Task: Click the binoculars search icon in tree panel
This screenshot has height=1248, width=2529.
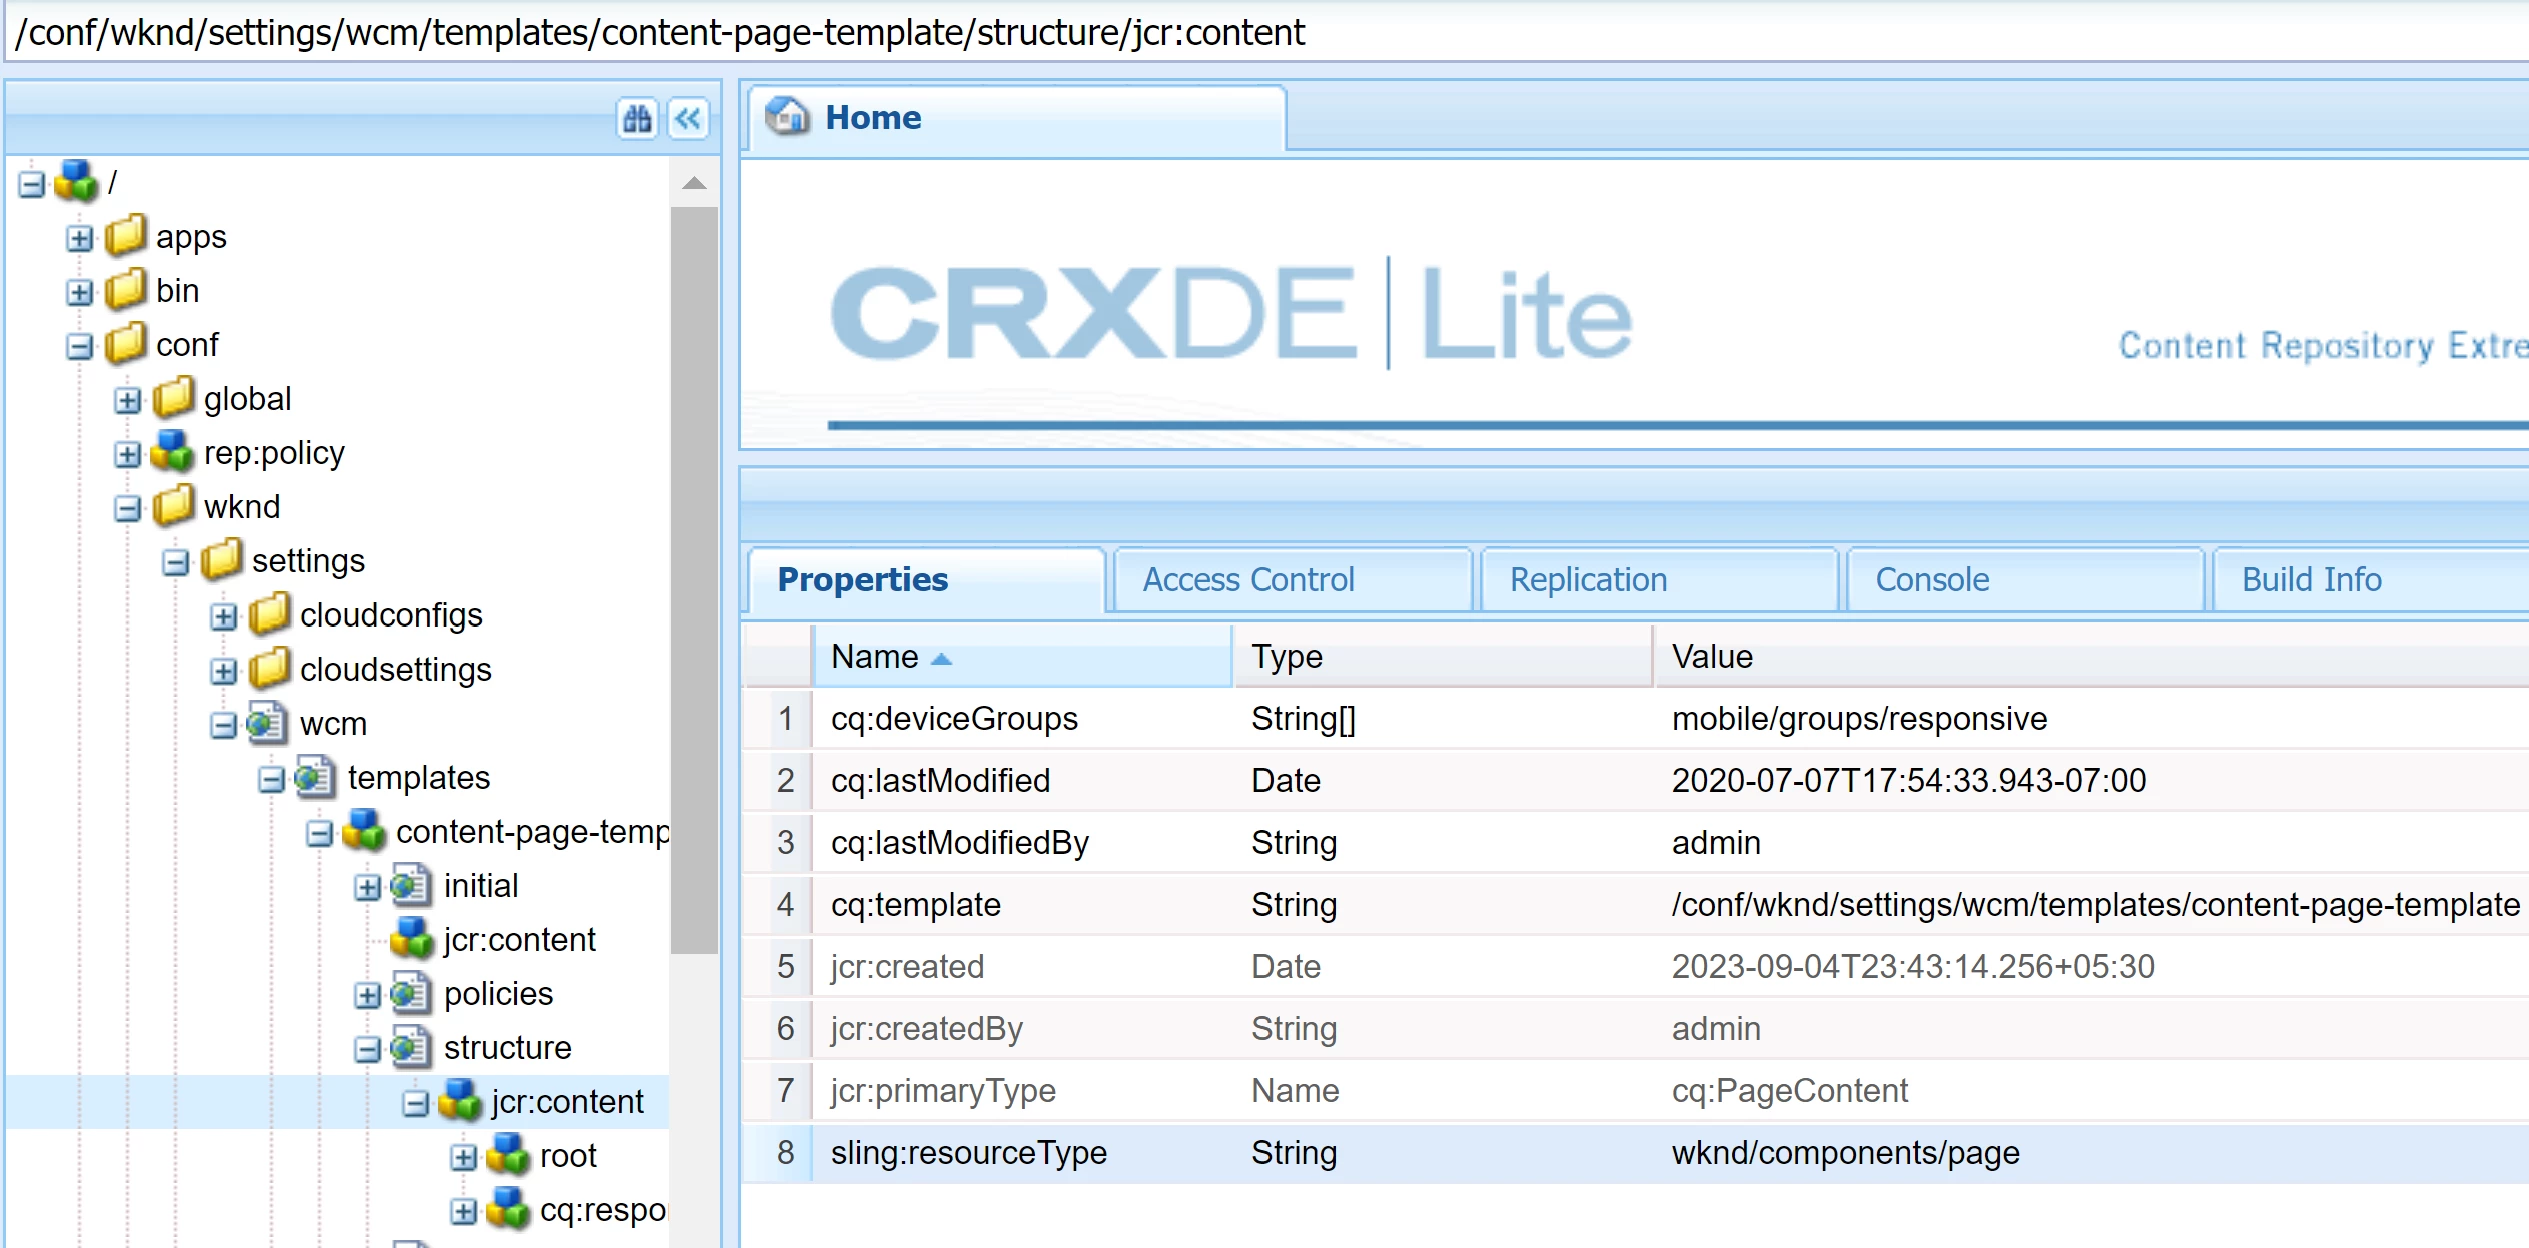Action: pyautogui.click(x=637, y=119)
